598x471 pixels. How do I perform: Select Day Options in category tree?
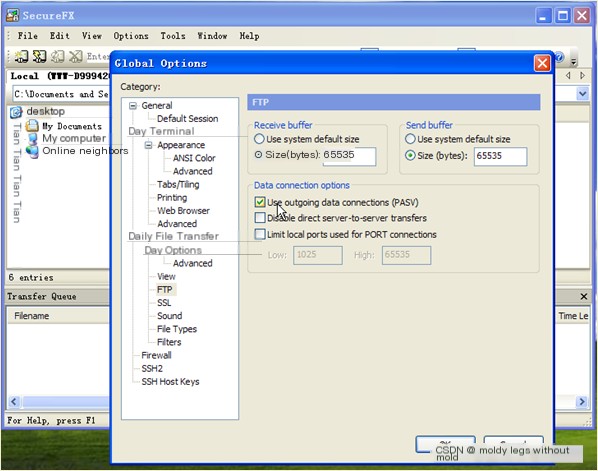173,251
